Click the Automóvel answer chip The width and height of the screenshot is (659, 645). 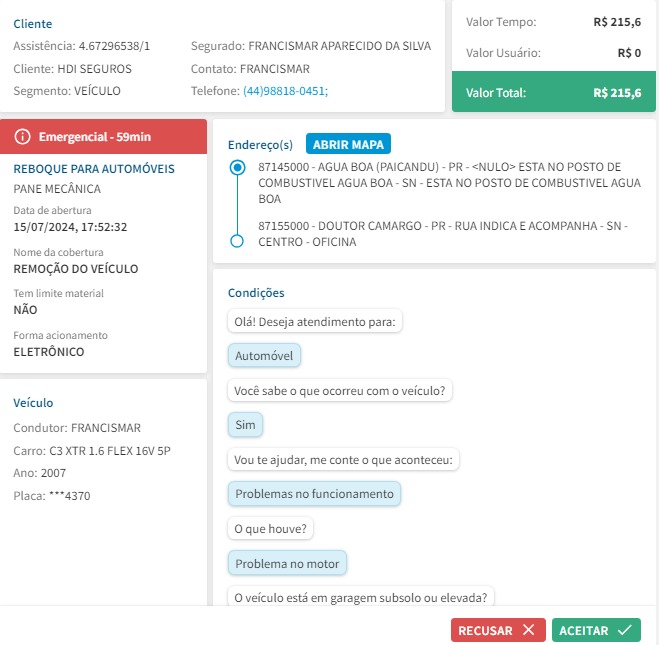(265, 355)
